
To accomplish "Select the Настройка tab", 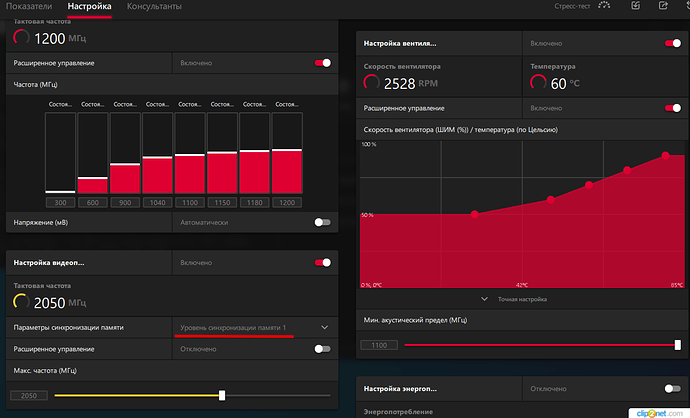I will pos(89,6).
